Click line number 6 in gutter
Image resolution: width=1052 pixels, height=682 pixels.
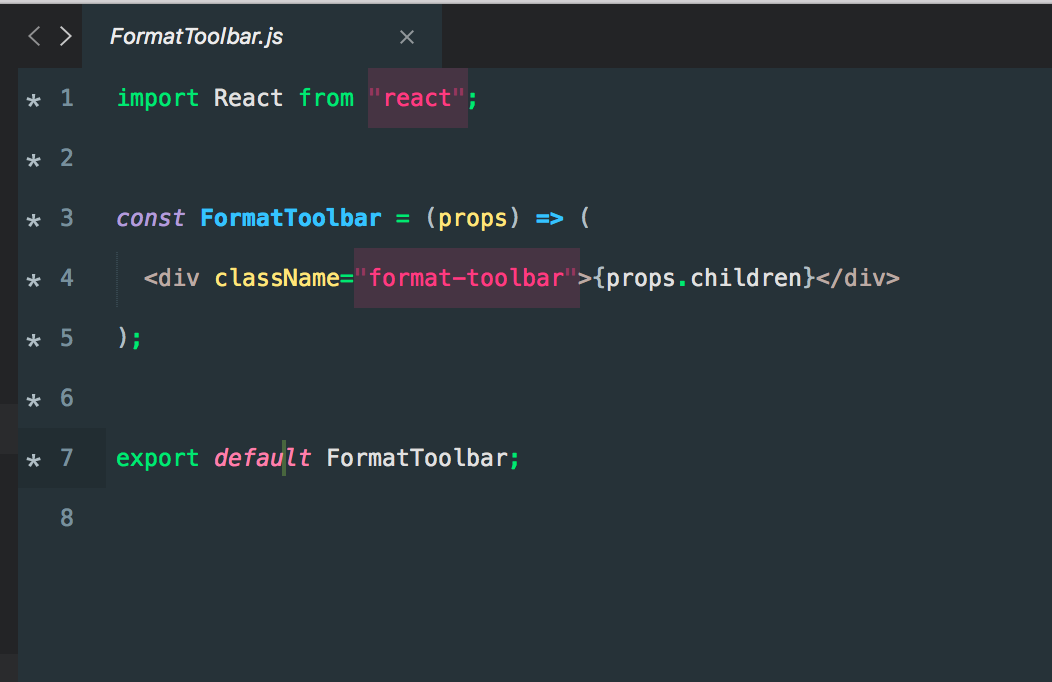(x=66, y=398)
